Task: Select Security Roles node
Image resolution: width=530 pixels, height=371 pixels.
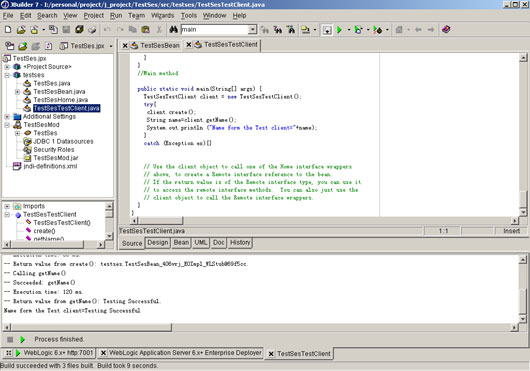Action: point(54,150)
